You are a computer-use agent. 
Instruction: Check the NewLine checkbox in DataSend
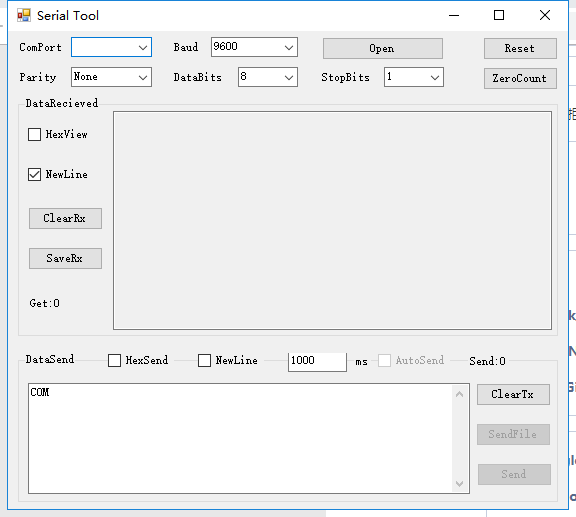(x=204, y=360)
